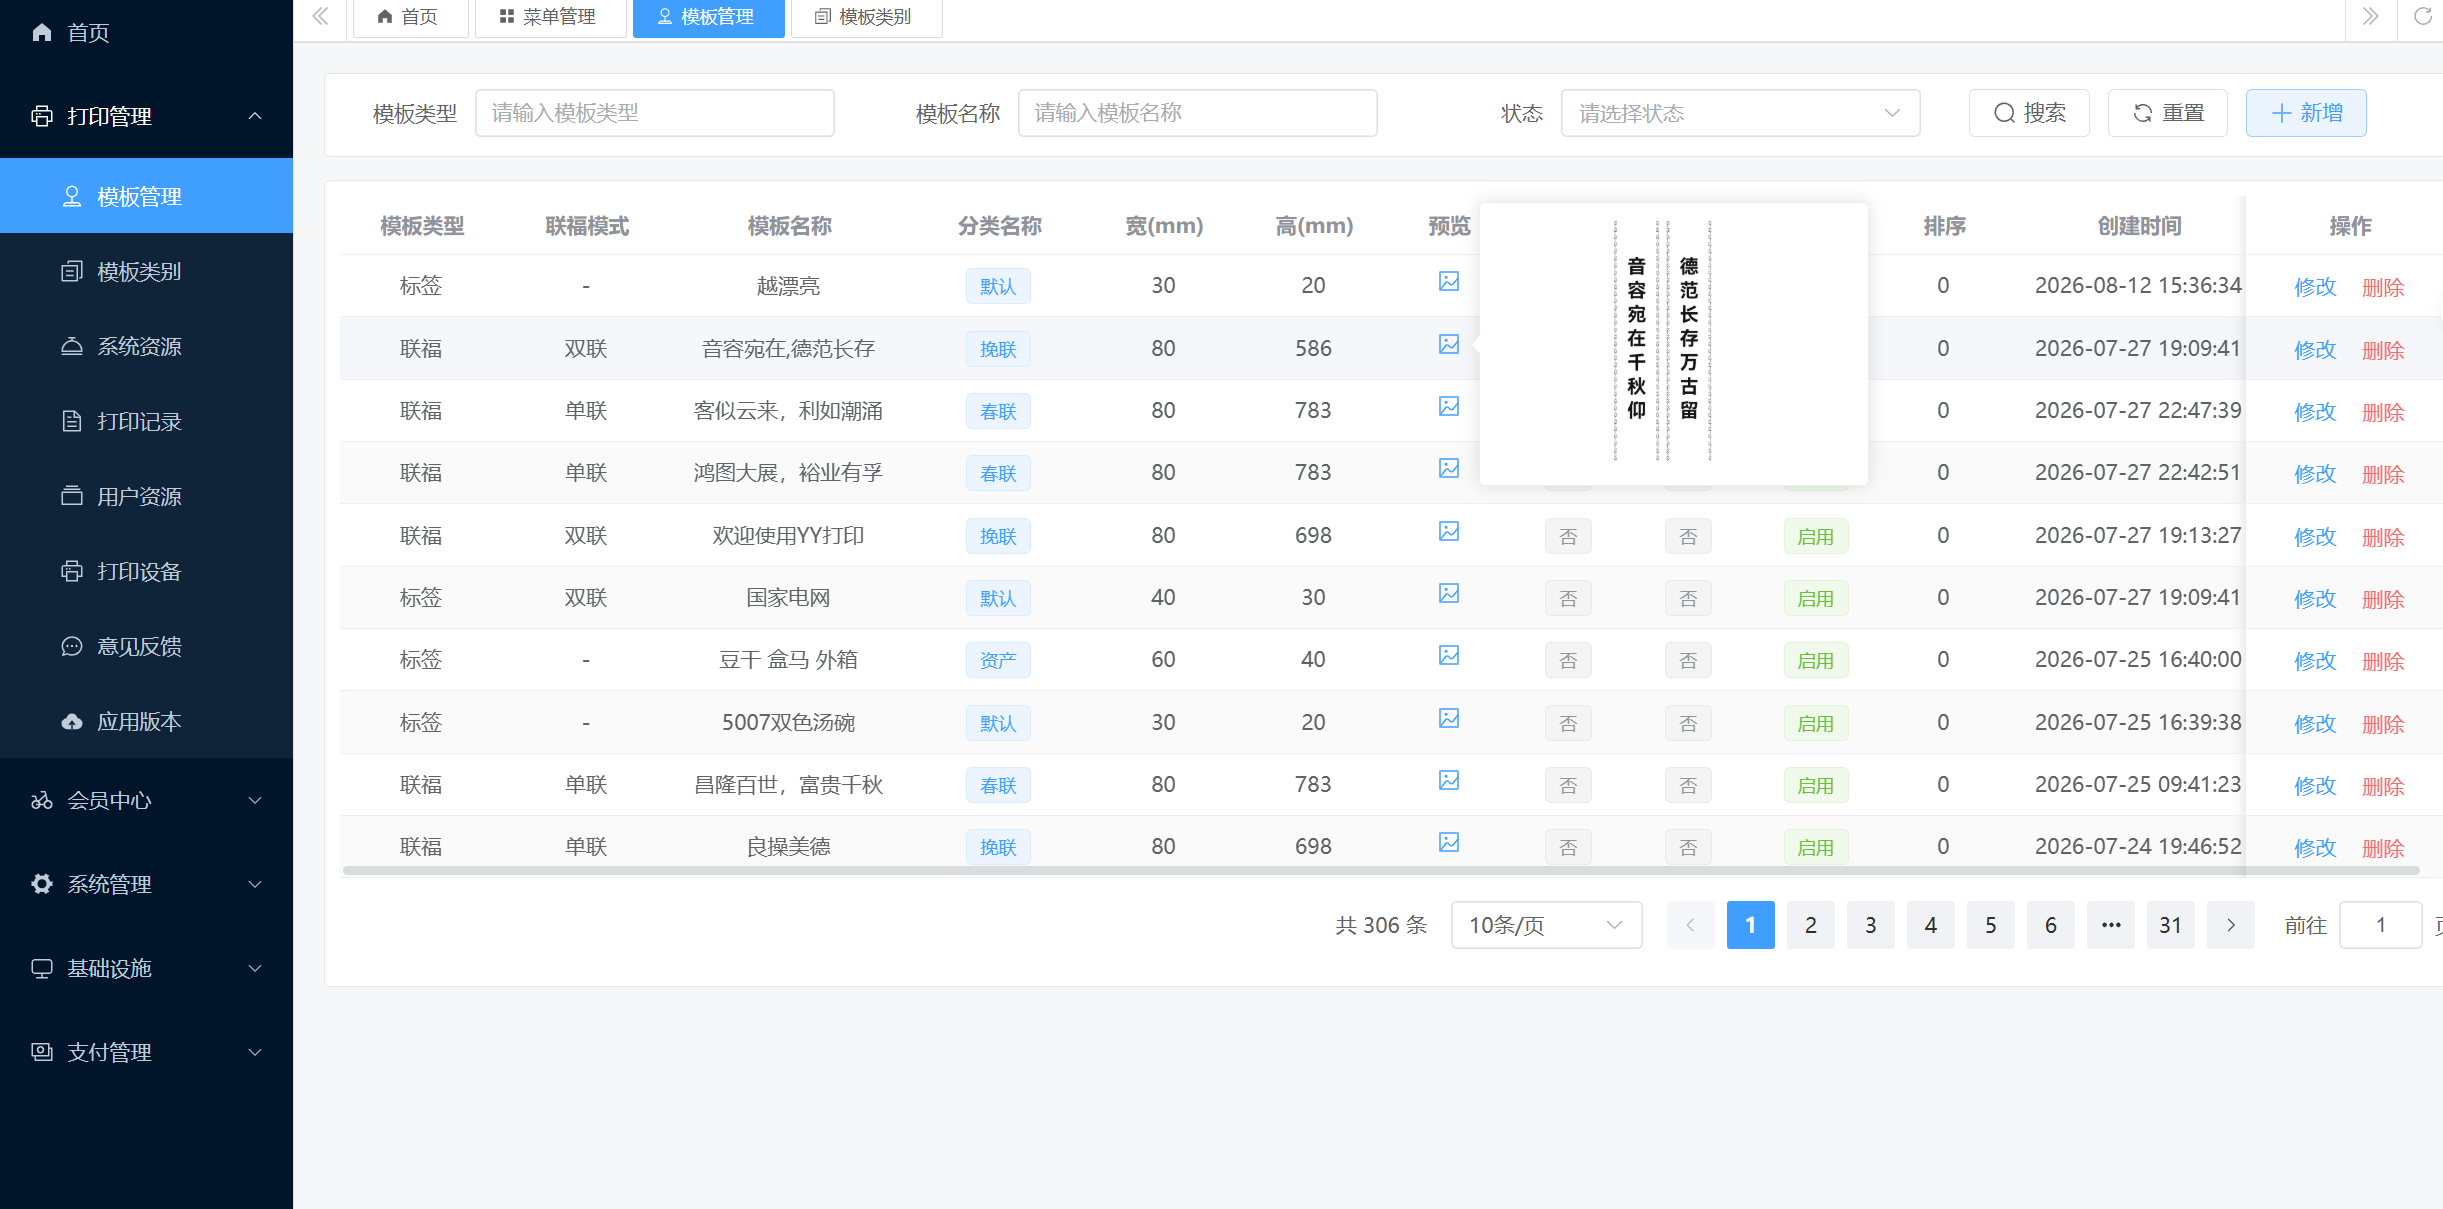Switch to the 菜单管理 tab
The height and width of the screenshot is (1209, 2443).
pyautogui.click(x=549, y=17)
